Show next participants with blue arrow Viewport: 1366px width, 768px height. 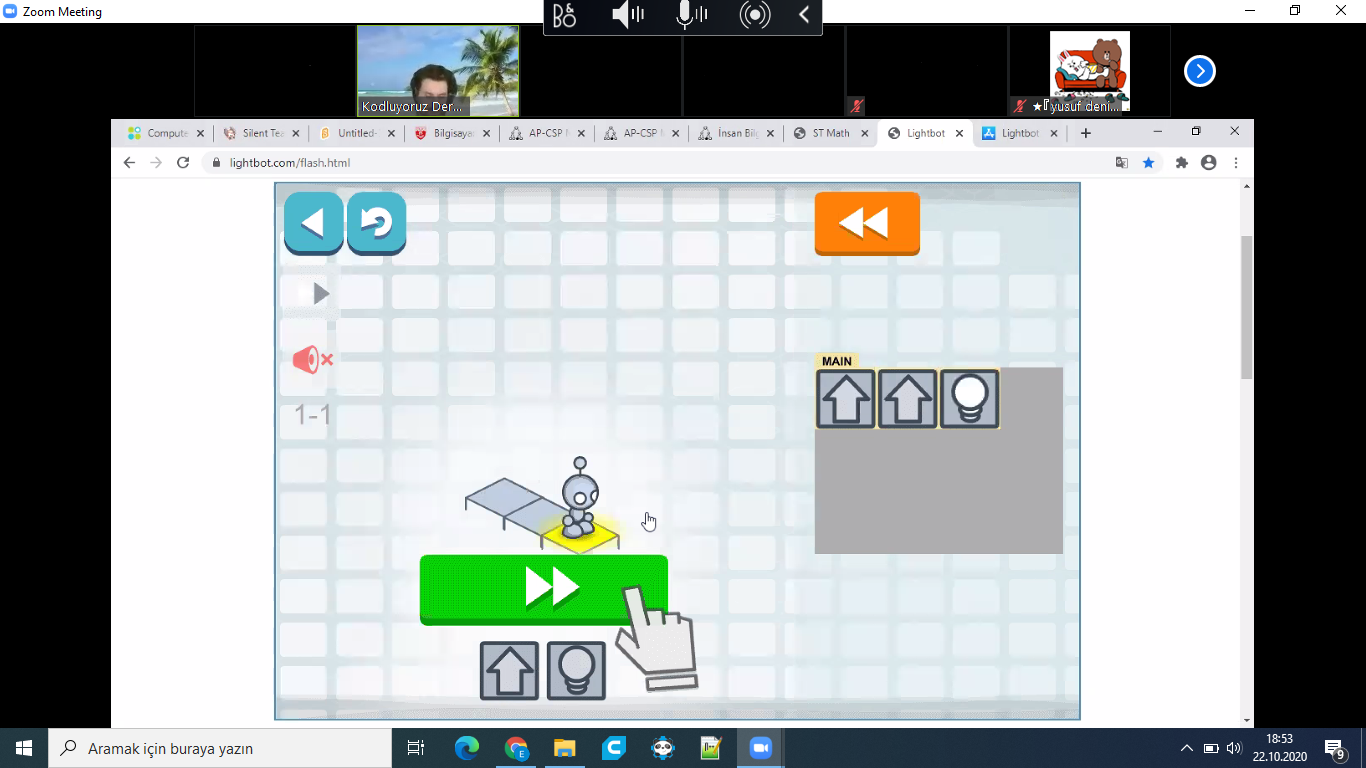coord(1199,71)
